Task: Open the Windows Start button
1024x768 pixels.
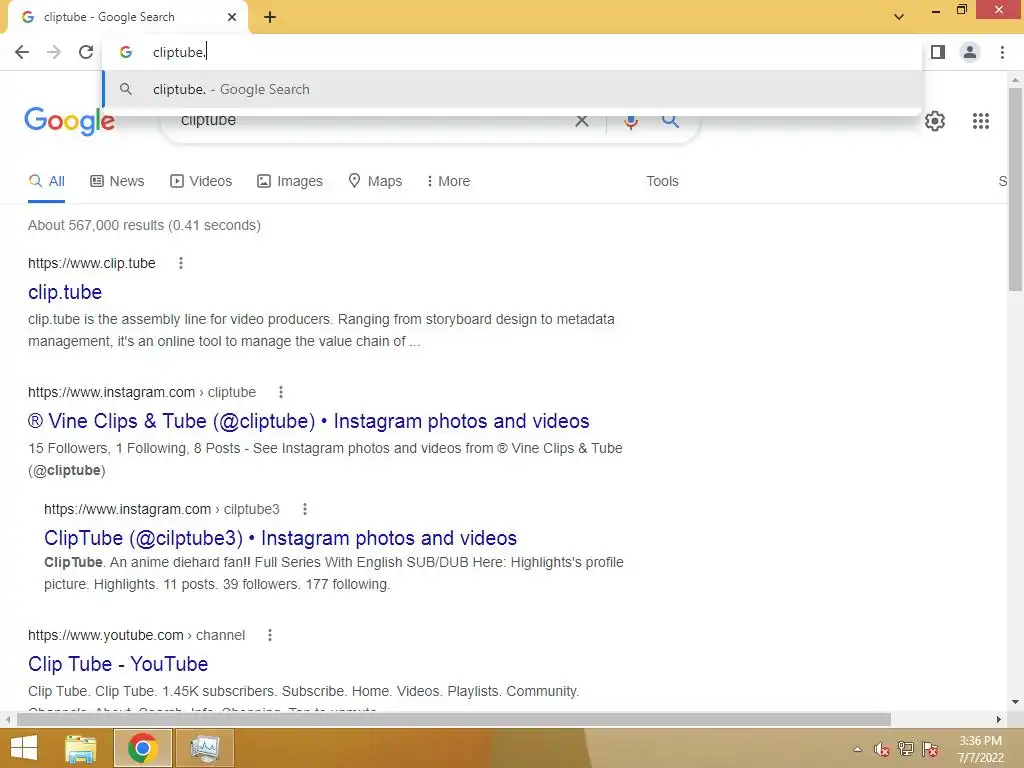Action: coord(24,748)
